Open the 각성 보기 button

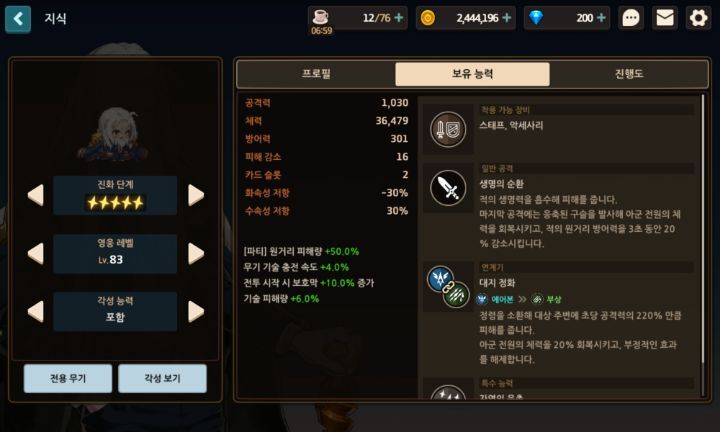[163, 378]
